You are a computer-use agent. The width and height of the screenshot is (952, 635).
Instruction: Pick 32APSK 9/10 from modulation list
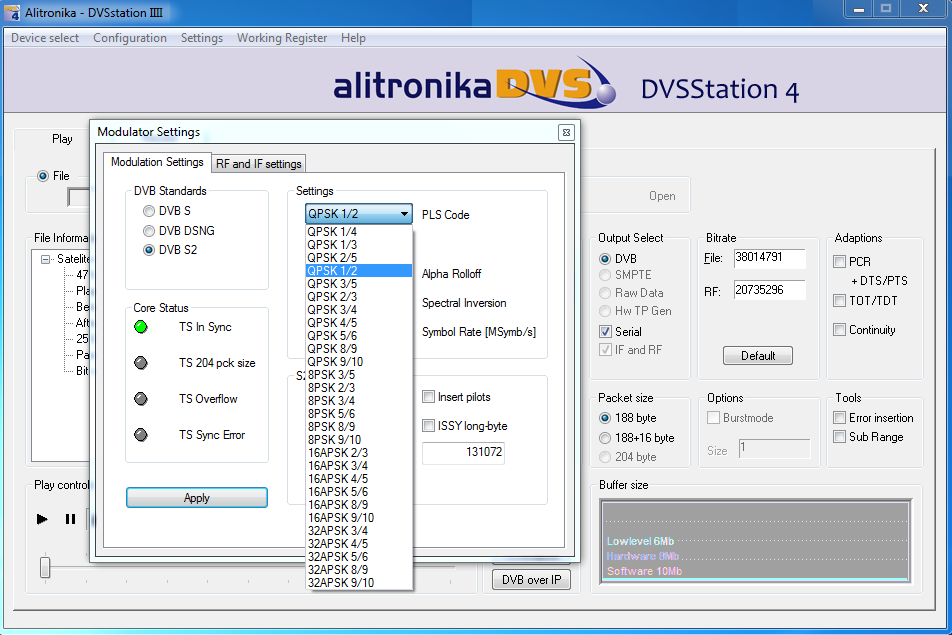(341, 583)
